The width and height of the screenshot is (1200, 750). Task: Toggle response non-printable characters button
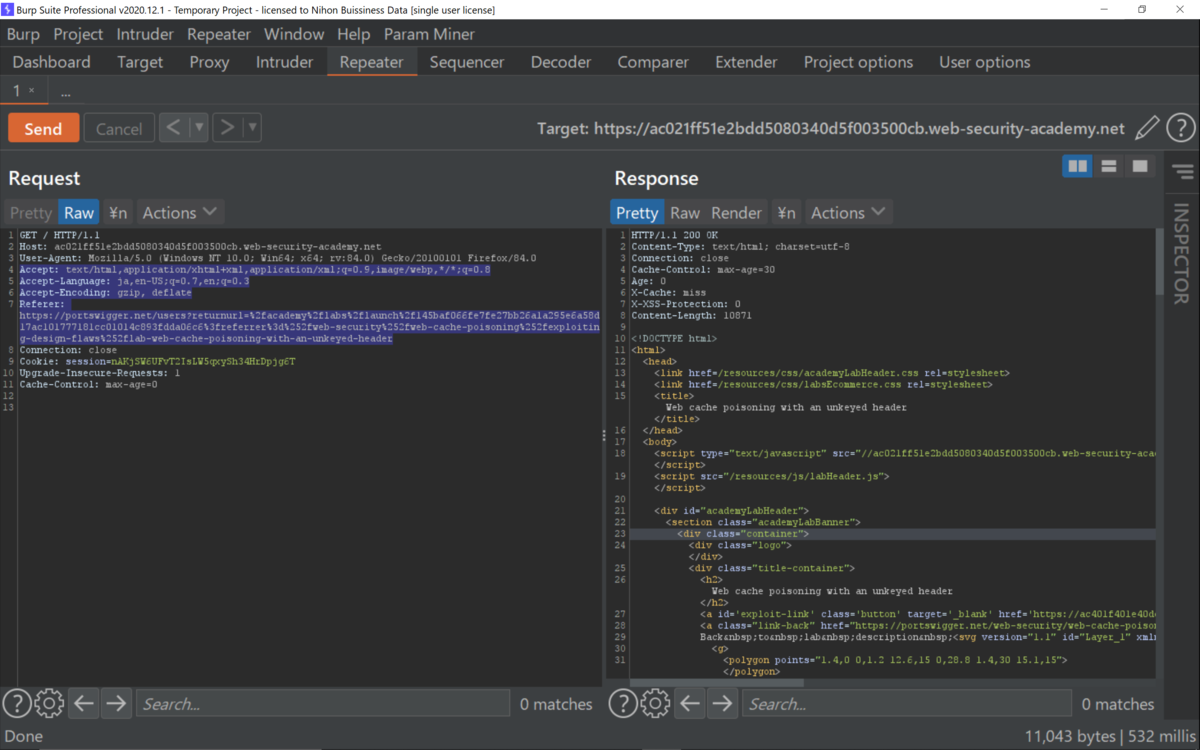(787, 212)
